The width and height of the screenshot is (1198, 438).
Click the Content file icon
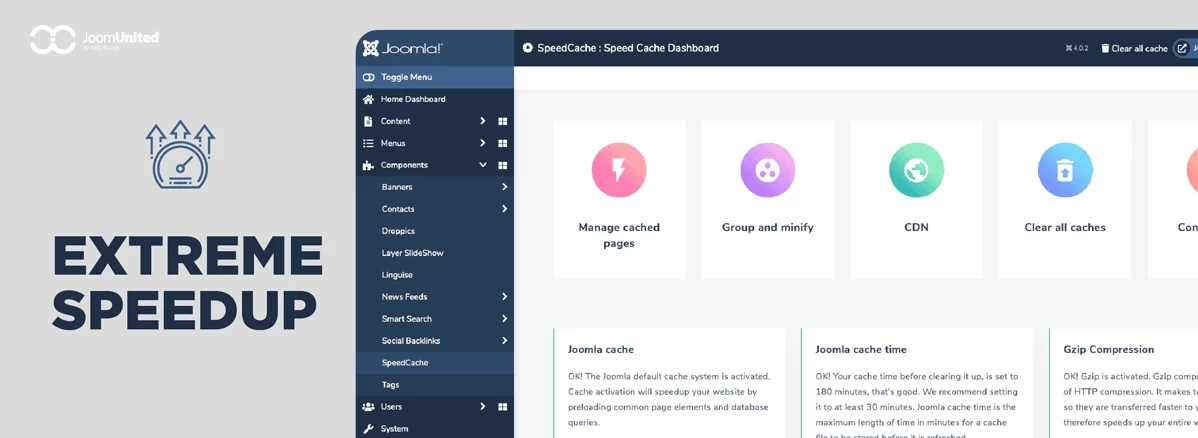[367, 121]
